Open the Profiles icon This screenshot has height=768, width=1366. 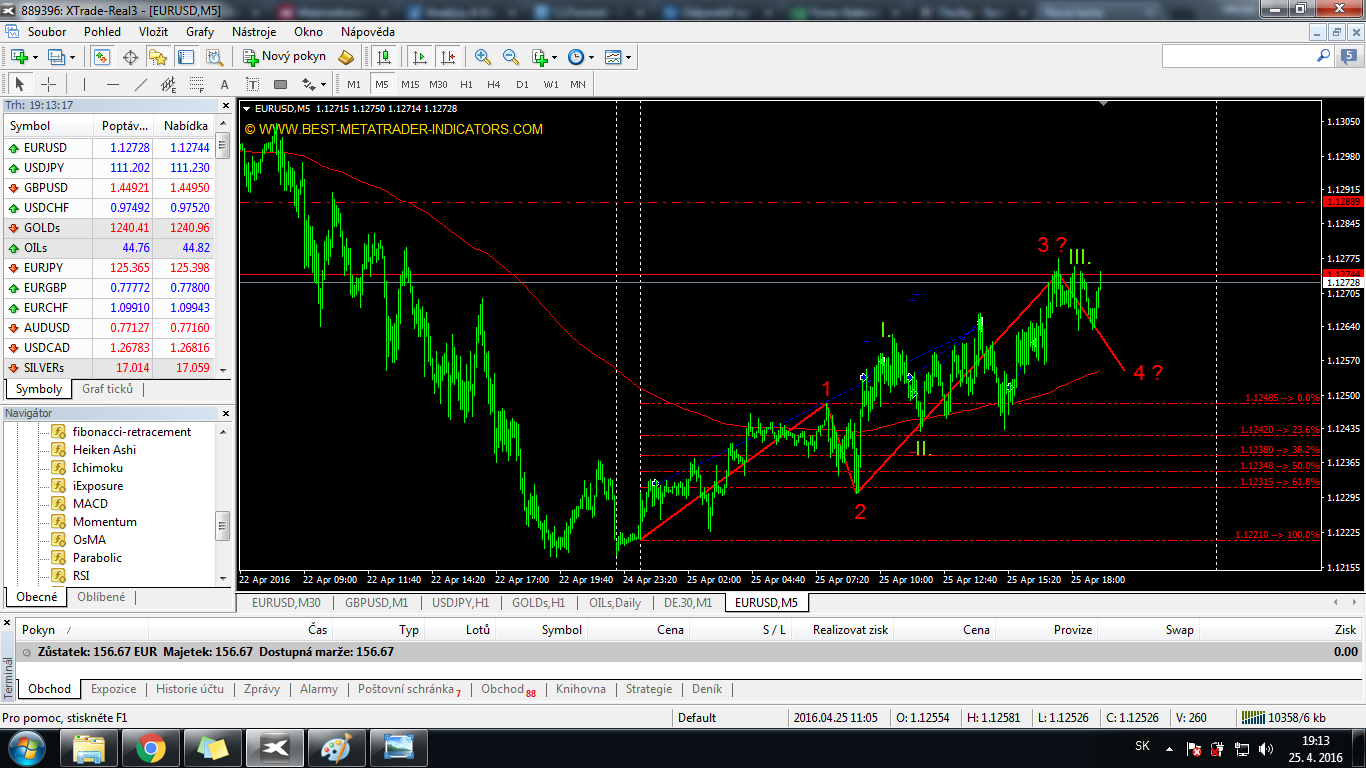point(56,57)
